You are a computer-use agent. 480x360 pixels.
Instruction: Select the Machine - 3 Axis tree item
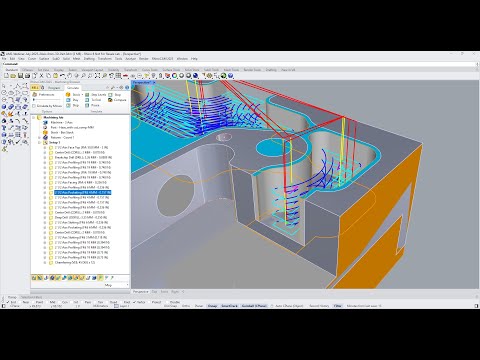[x=61, y=122]
